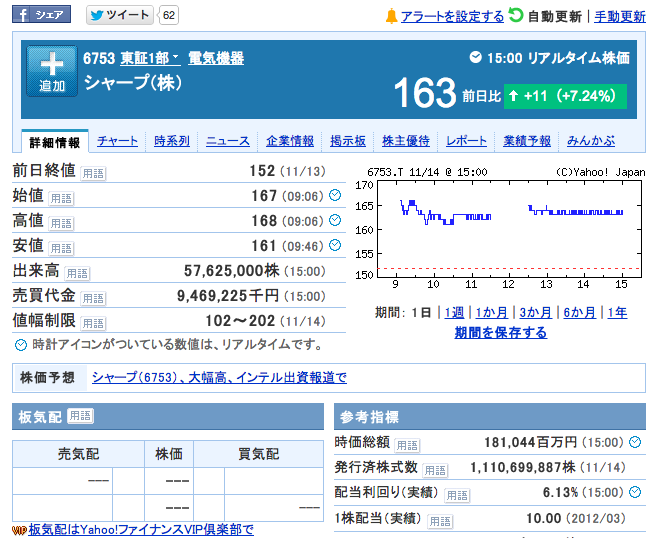Click the 102～202 price limit value

click(240, 321)
